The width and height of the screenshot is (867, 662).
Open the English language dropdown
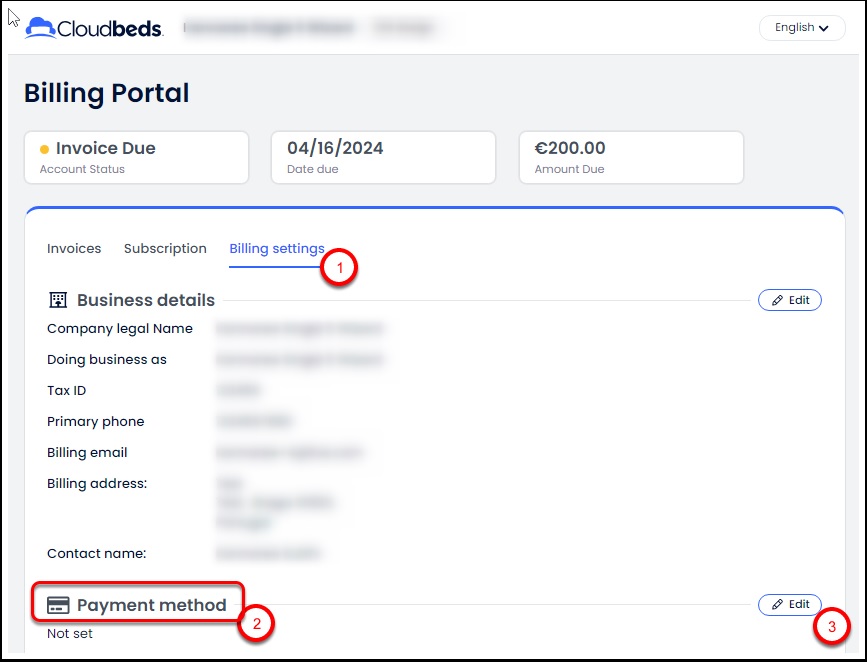click(x=802, y=28)
